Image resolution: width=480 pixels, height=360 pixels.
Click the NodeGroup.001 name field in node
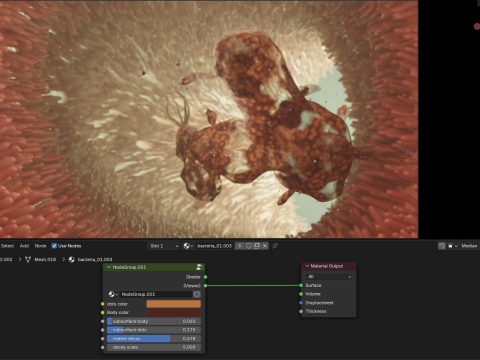[x=156, y=294]
